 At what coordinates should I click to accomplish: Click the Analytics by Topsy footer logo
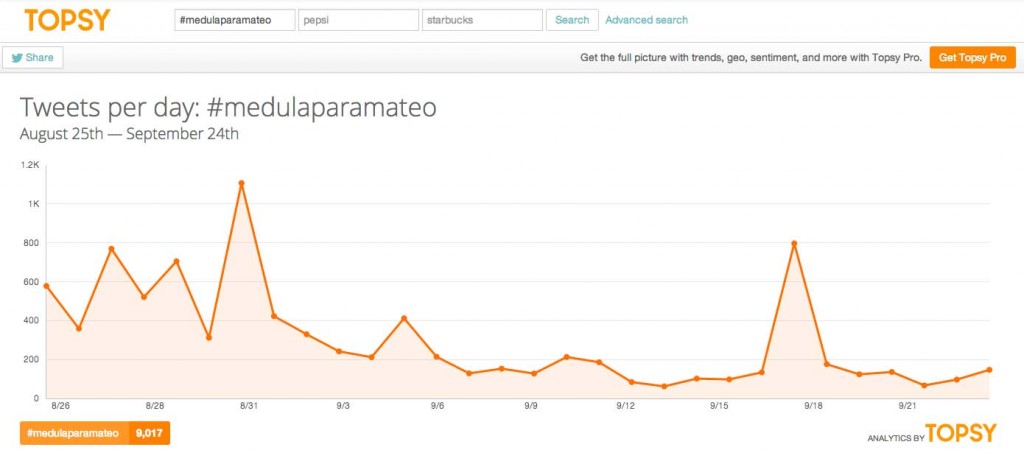pyautogui.click(x=932, y=434)
